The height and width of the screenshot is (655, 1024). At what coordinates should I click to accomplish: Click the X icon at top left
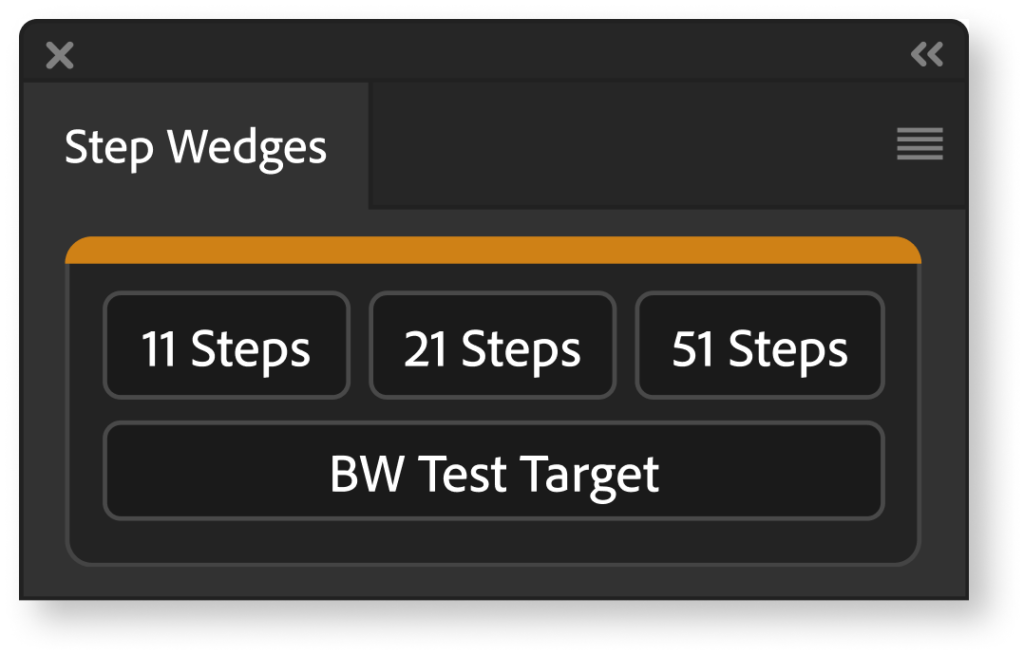(x=59, y=56)
